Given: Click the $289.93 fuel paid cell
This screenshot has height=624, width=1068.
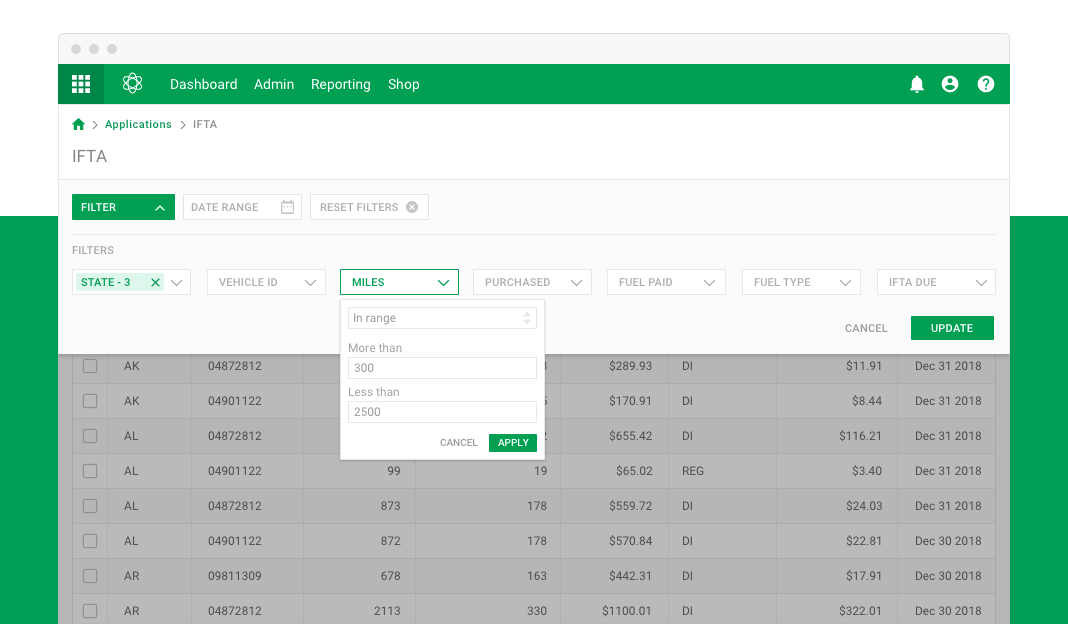Looking at the screenshot, I should pos(630,366).
